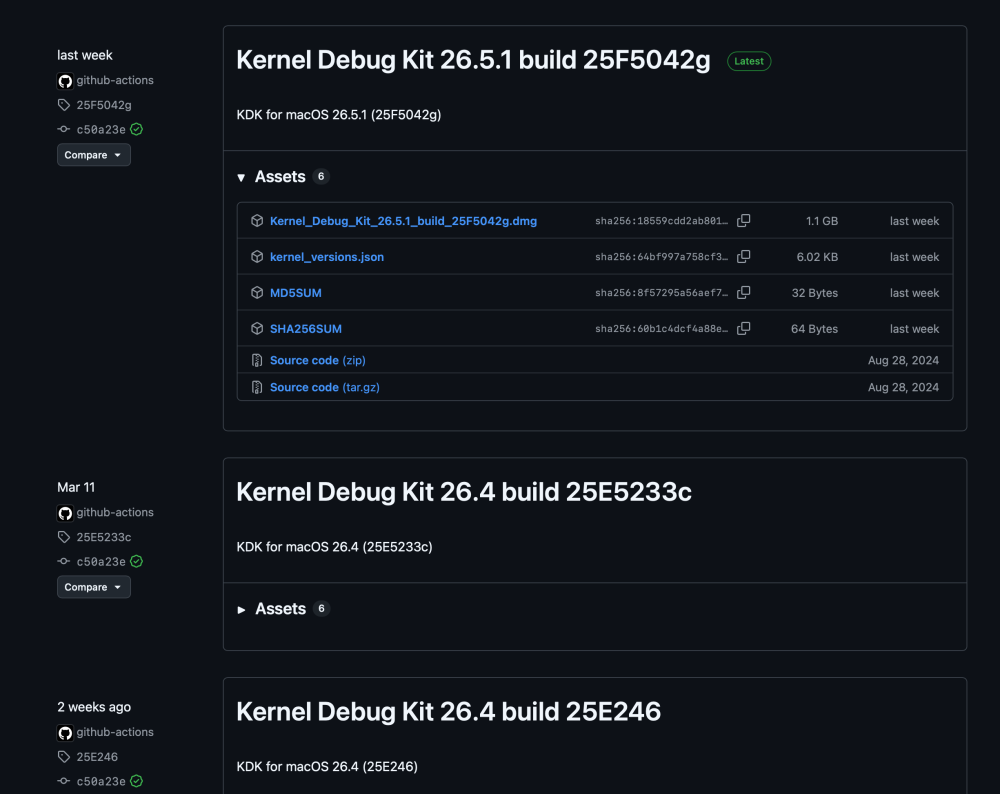Viewport: 1000px width, 794px height.
Task: Click tag icon next to 25F5042g
Action: (64, 105)
